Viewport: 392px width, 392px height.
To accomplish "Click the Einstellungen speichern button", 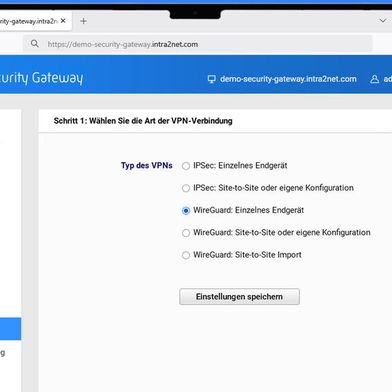I will pos(239,297).
